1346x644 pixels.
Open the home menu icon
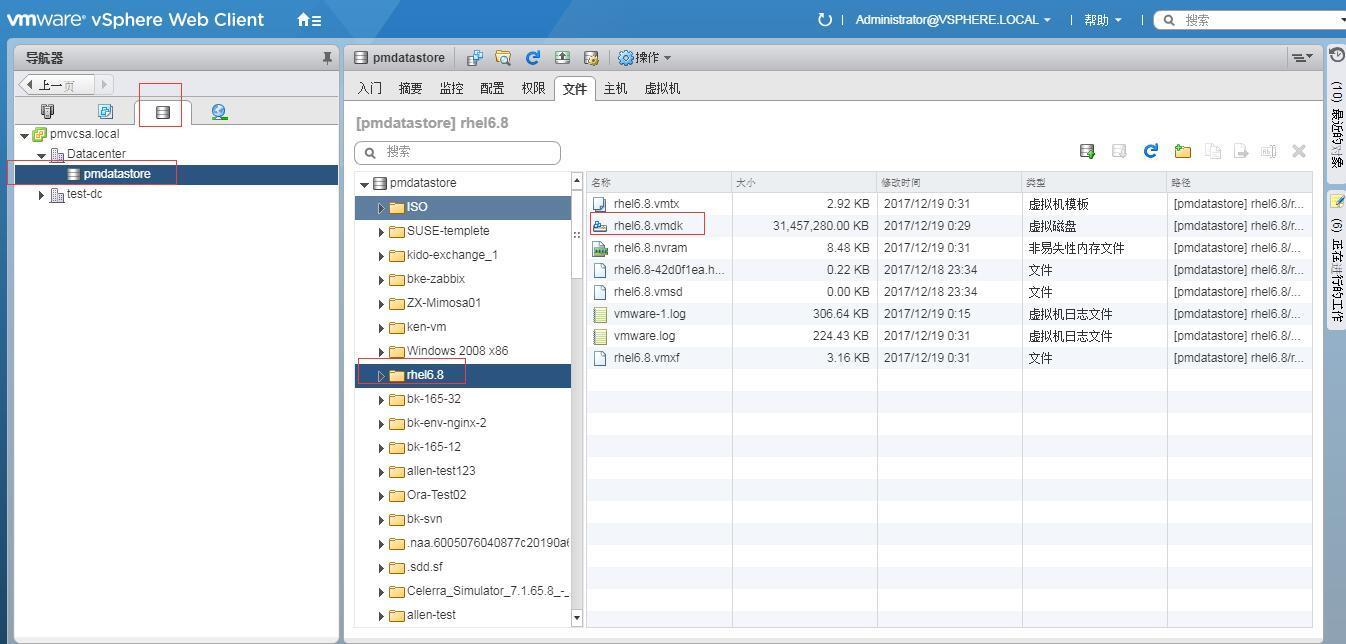(309, 20)
